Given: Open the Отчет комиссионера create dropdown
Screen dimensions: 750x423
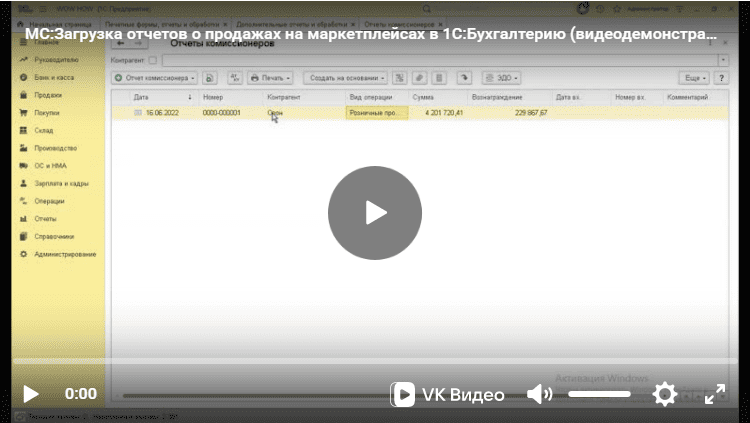Looking at the screenshot, I should [154, 78].
